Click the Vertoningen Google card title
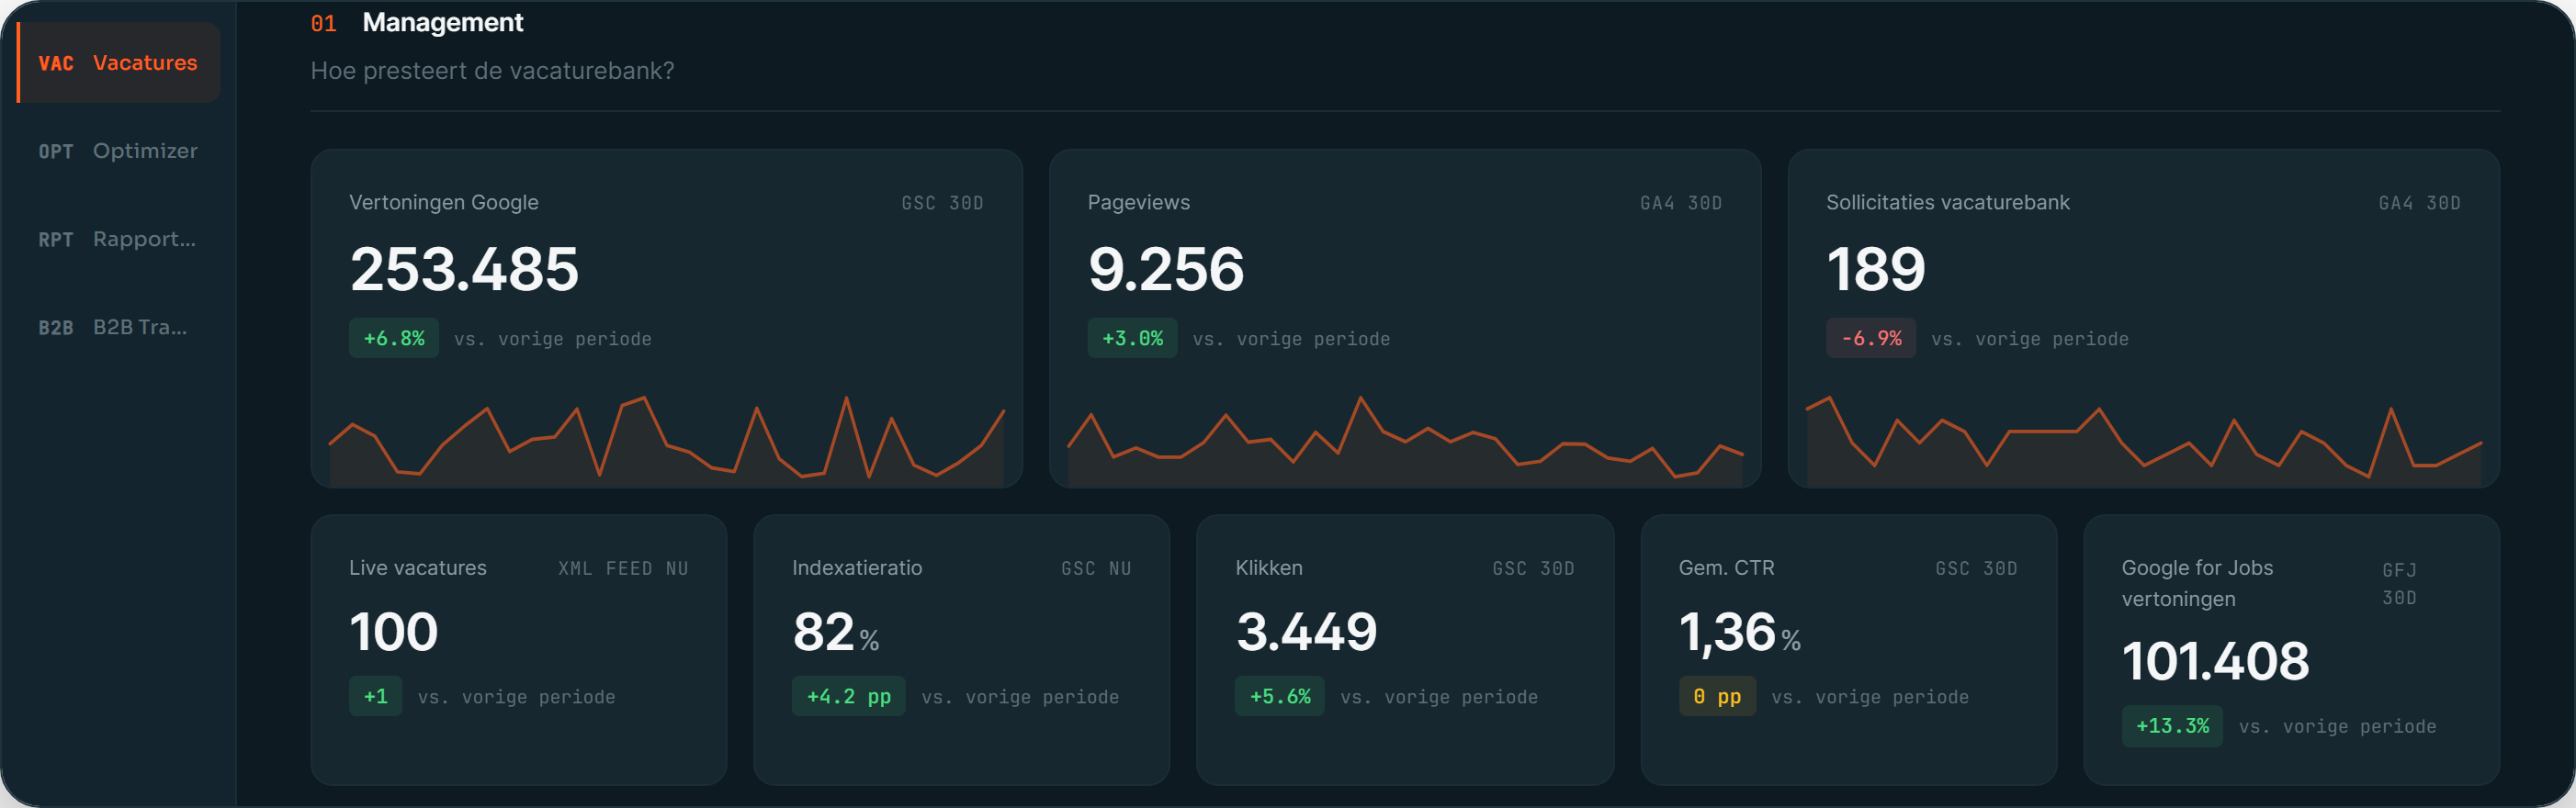2576x808 pixels. [x=443, y=202]
